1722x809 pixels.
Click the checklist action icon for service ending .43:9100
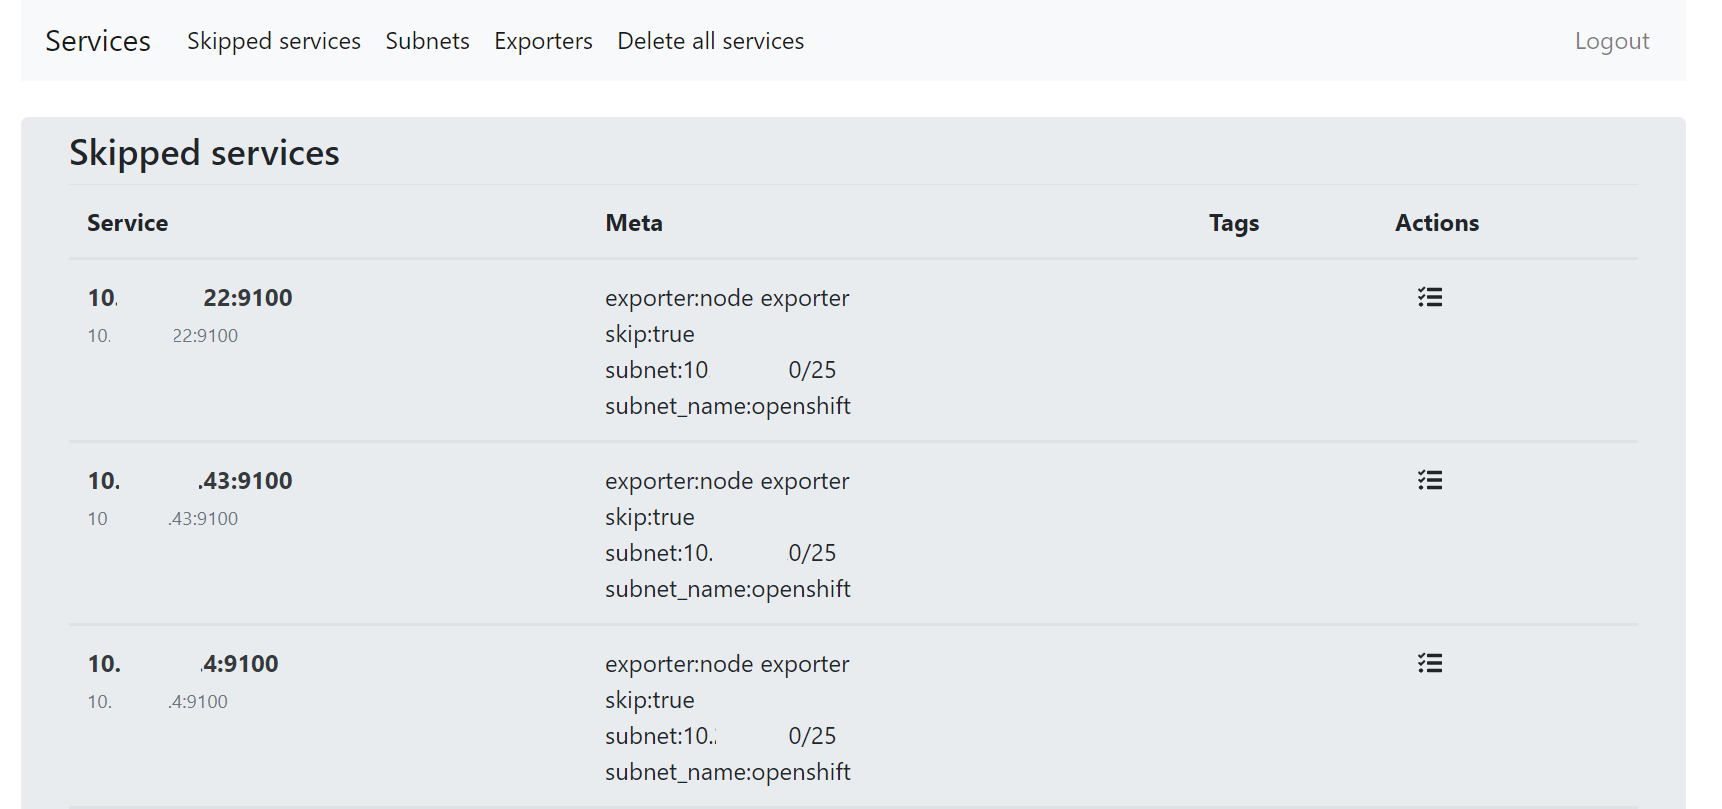pos(1429,480)
